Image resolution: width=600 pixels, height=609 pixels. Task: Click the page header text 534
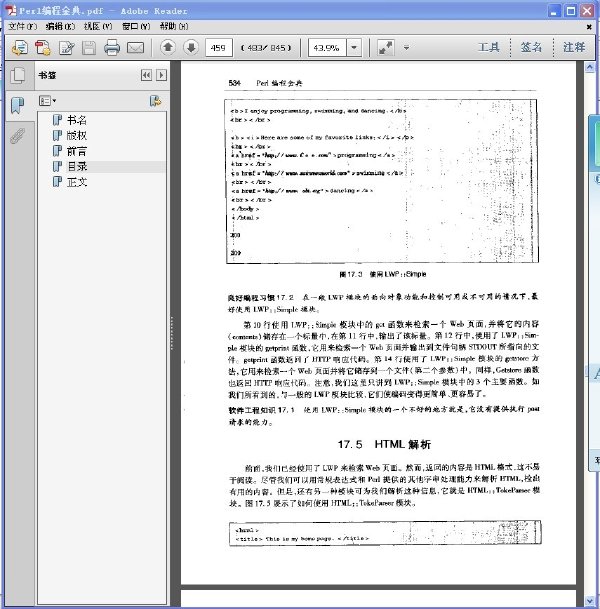(x=234, y=83)
